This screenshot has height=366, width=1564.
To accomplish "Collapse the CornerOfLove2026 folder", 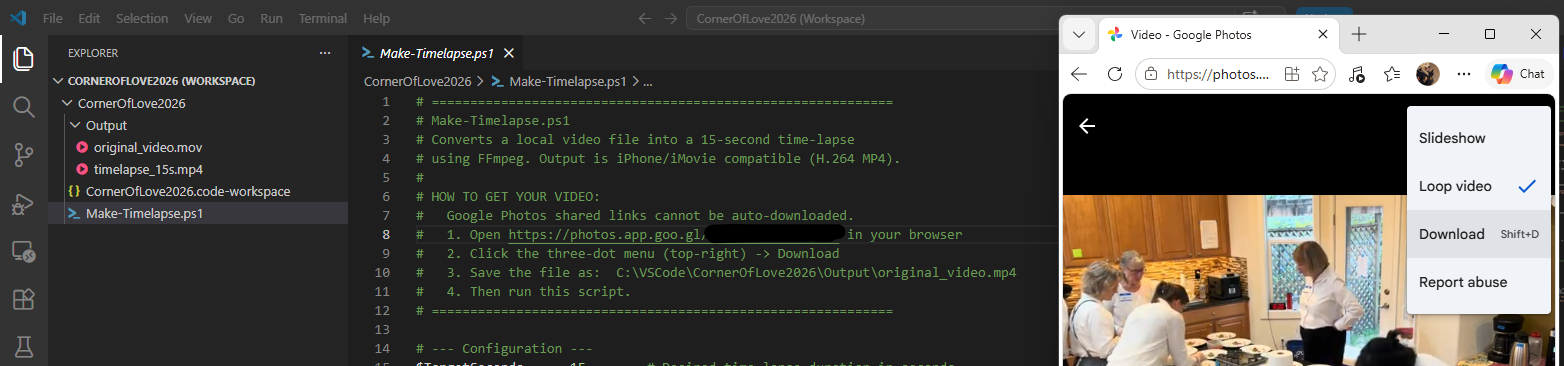I will point(198,103).
